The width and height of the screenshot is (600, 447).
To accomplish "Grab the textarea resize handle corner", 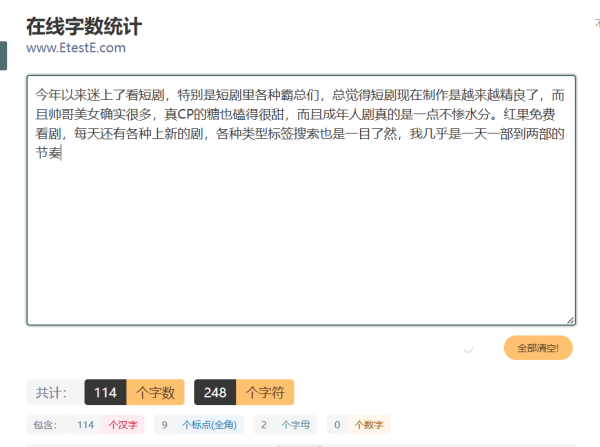I will (570, 320).
